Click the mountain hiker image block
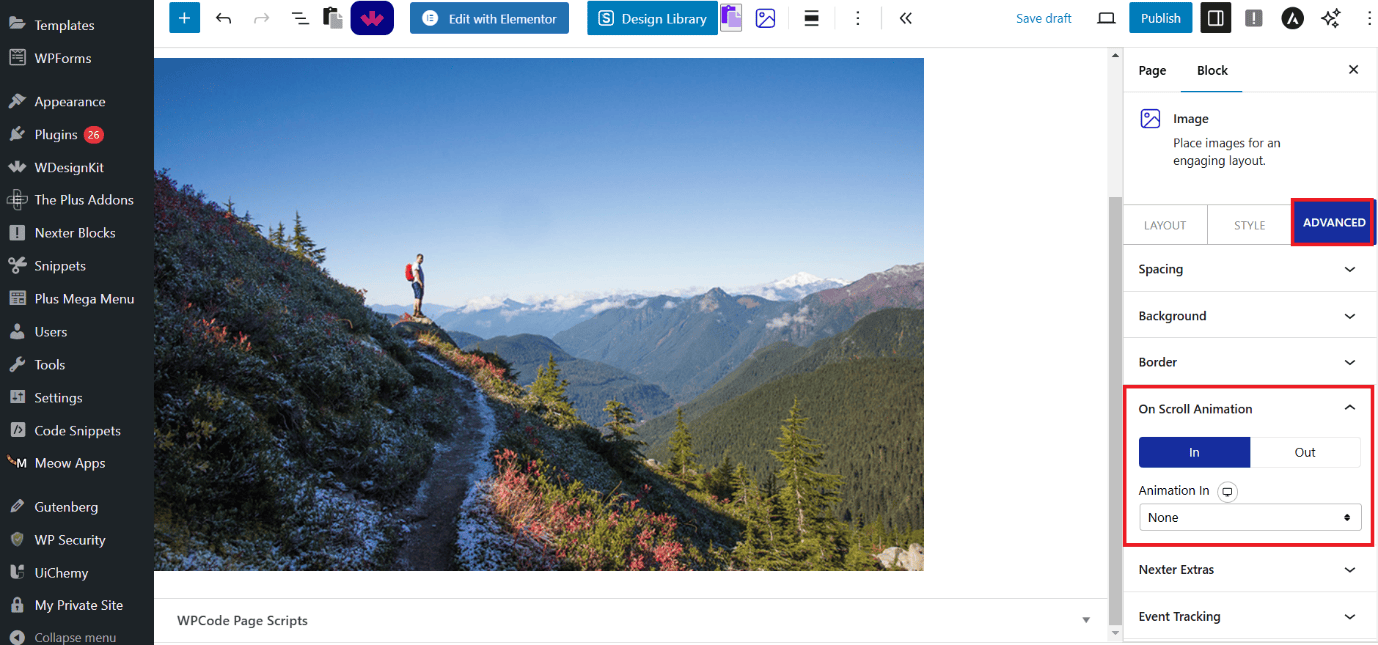The height and width of the screenshot is (645, 1378). [538, 314]
